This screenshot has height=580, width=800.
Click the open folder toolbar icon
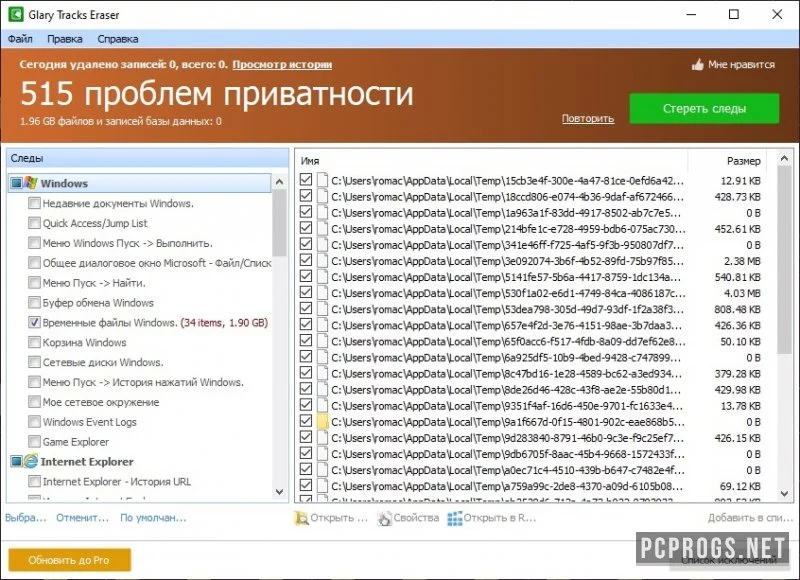(301, 518)
